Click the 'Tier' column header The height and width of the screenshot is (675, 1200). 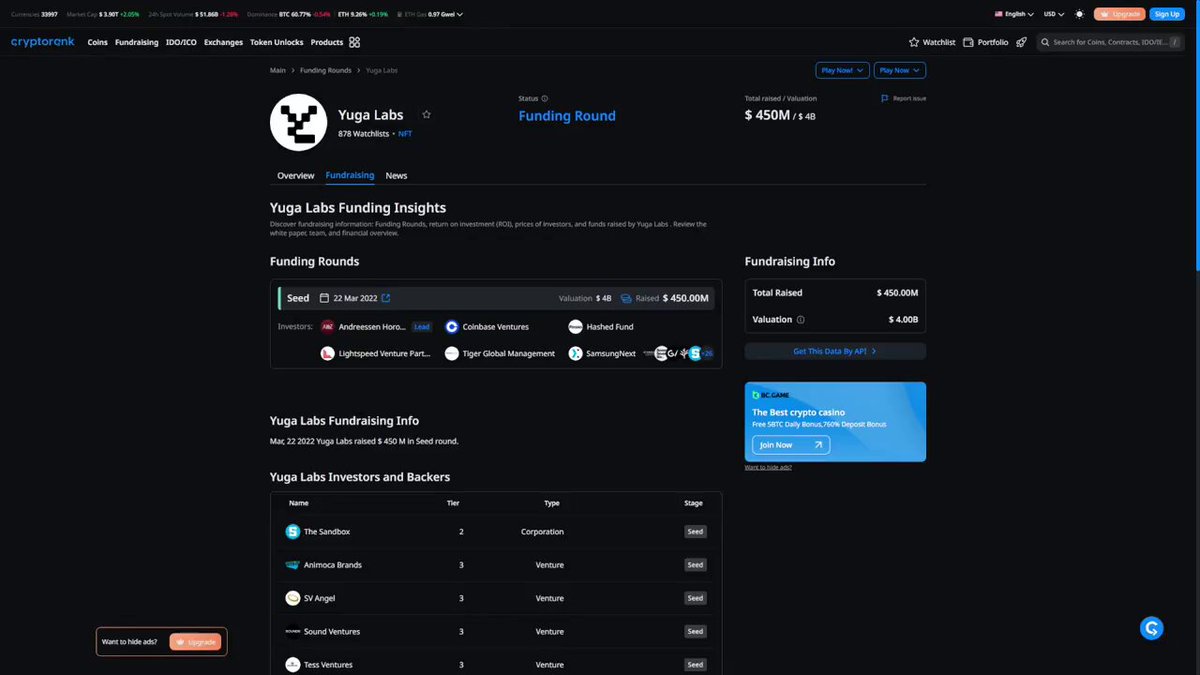(453, 503)
